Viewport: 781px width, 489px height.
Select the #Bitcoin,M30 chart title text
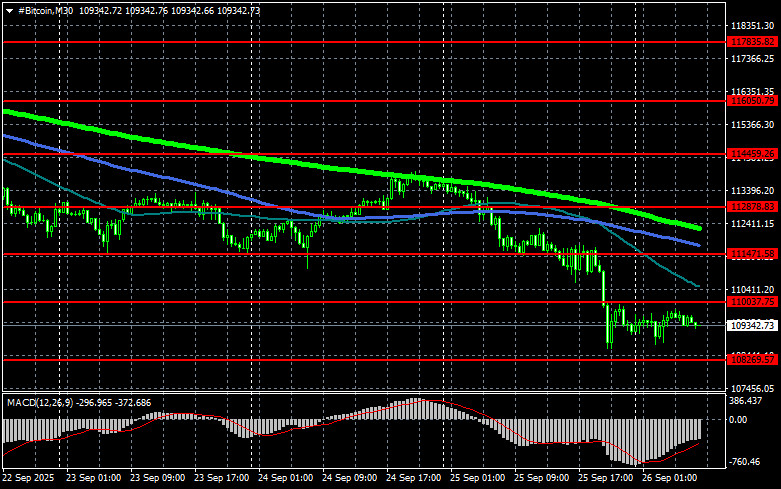(x=45, y=10)
